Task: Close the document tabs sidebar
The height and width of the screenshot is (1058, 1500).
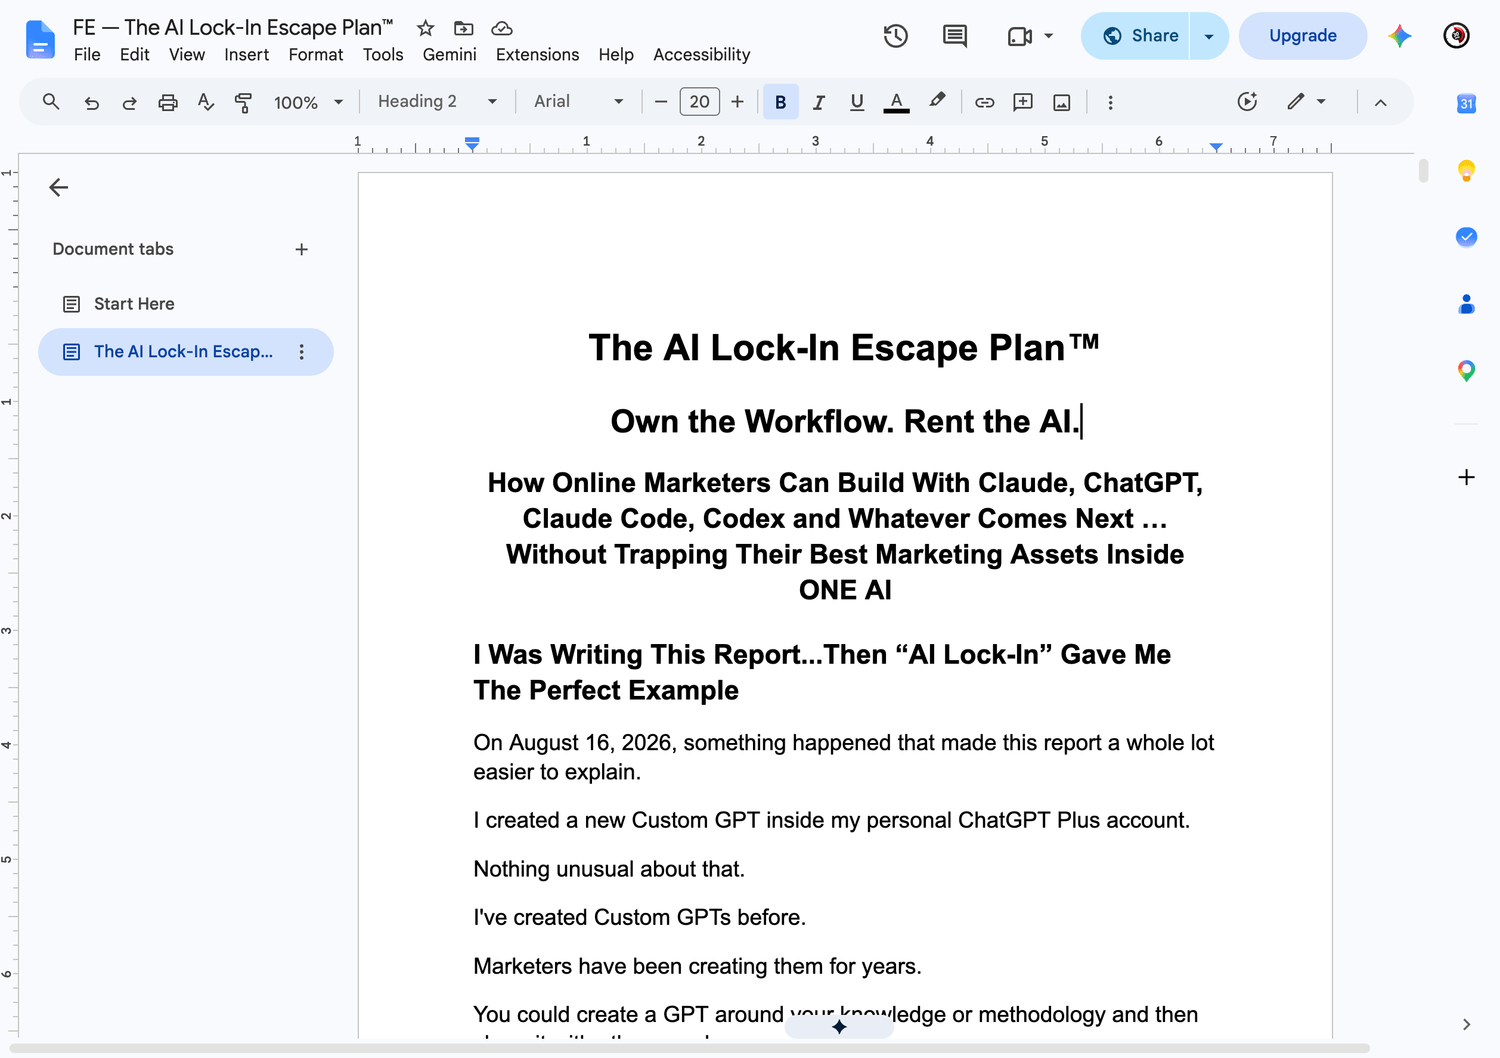Action: 59,187
